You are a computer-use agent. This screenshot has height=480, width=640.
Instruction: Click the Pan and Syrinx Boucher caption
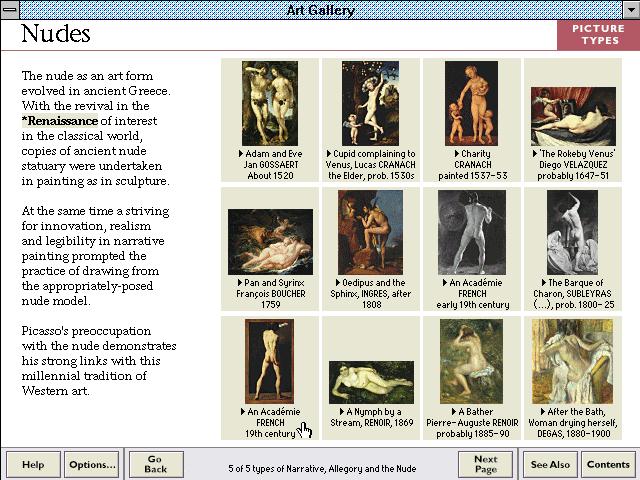[271, 294]
